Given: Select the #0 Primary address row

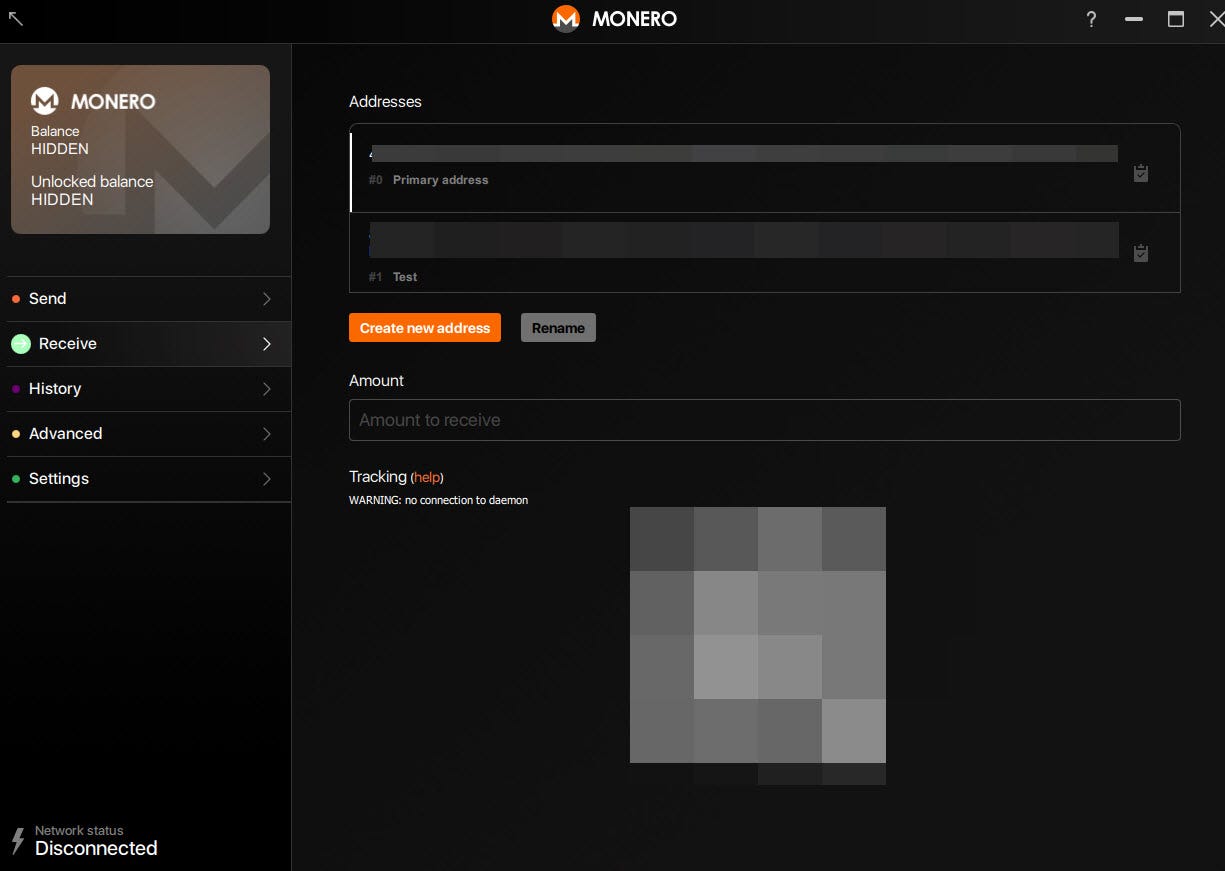Looking at the screenshot, I should click(765, 168).
